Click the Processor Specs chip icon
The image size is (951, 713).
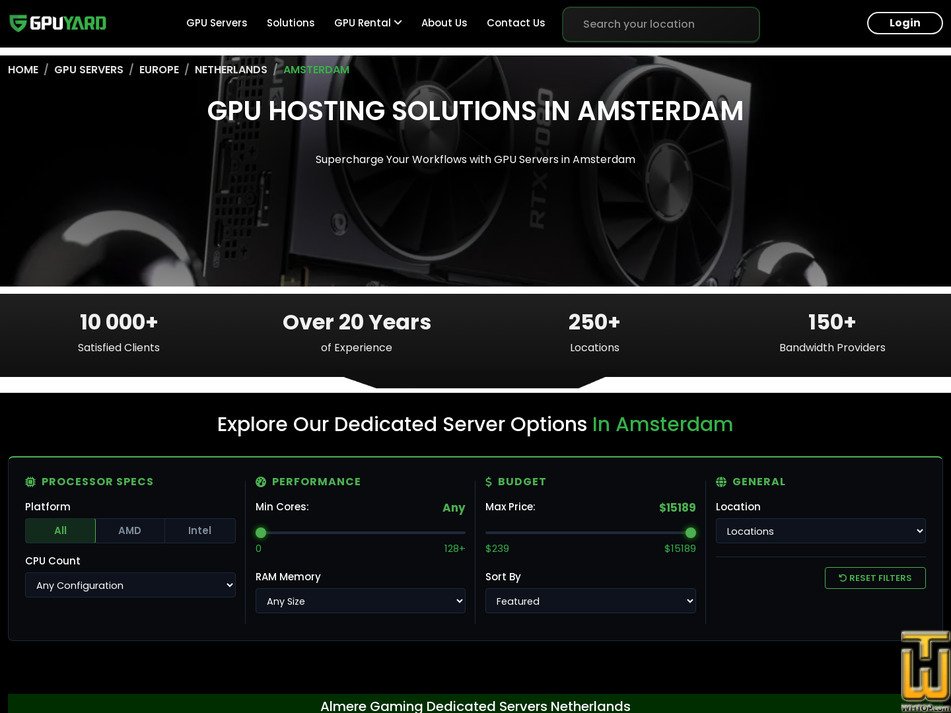point(30,482)
